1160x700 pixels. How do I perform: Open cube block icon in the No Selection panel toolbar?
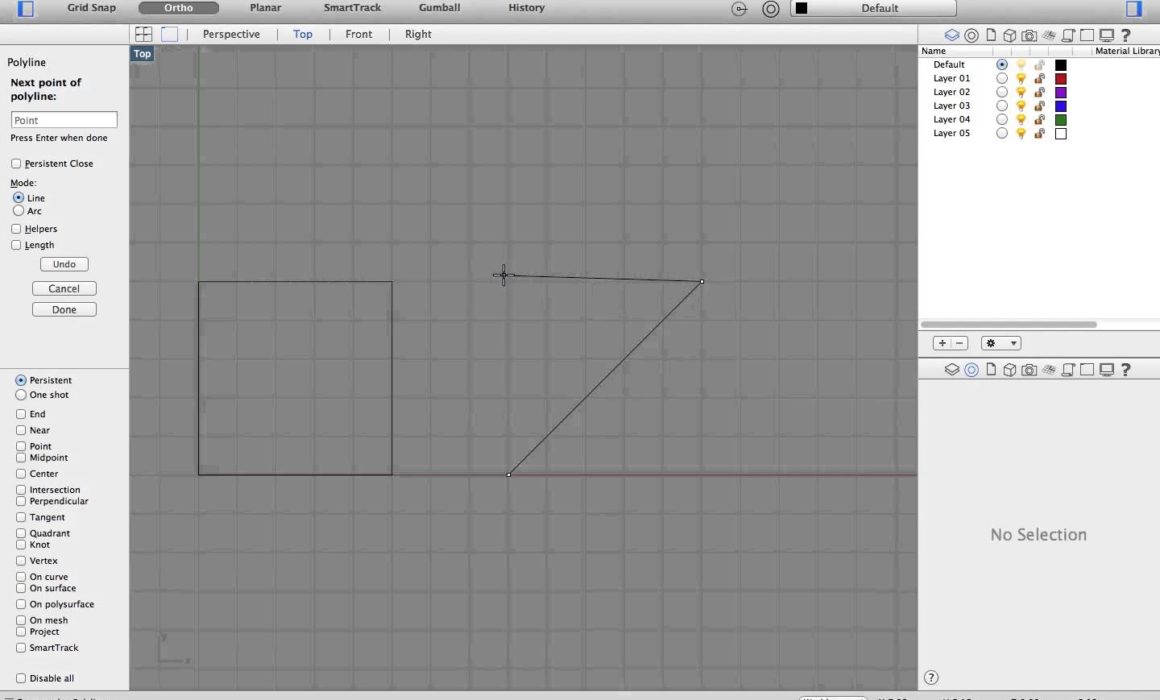click(x=1009, y=369)
